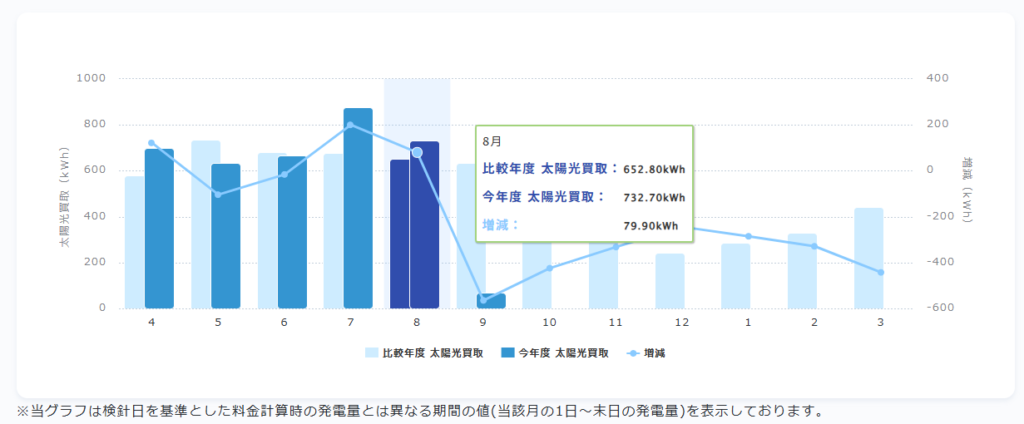Image resolution: width=1024 pixels, height=424 pixels.
Task: Select the 増減 line point at month 3
Action: coord(880,272)
